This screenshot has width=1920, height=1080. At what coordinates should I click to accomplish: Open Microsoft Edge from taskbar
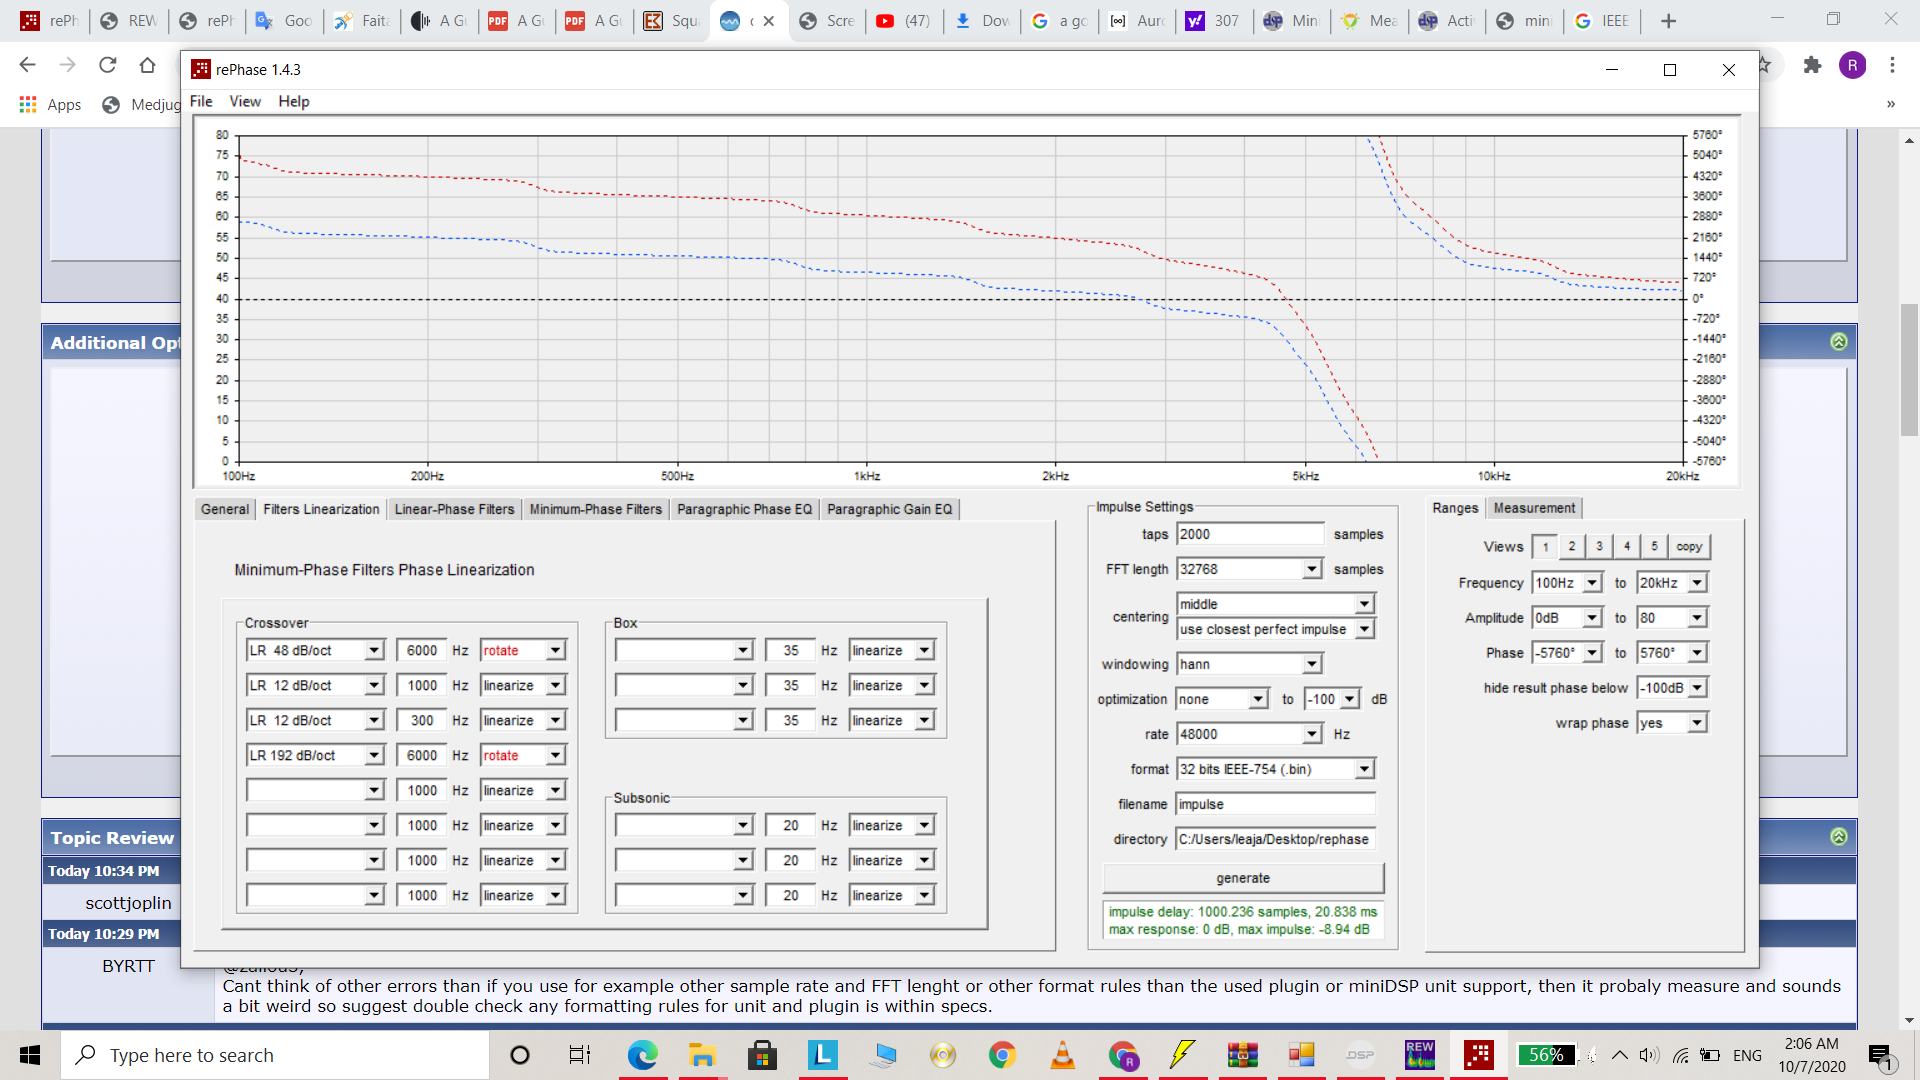(x=642, y=1055)
